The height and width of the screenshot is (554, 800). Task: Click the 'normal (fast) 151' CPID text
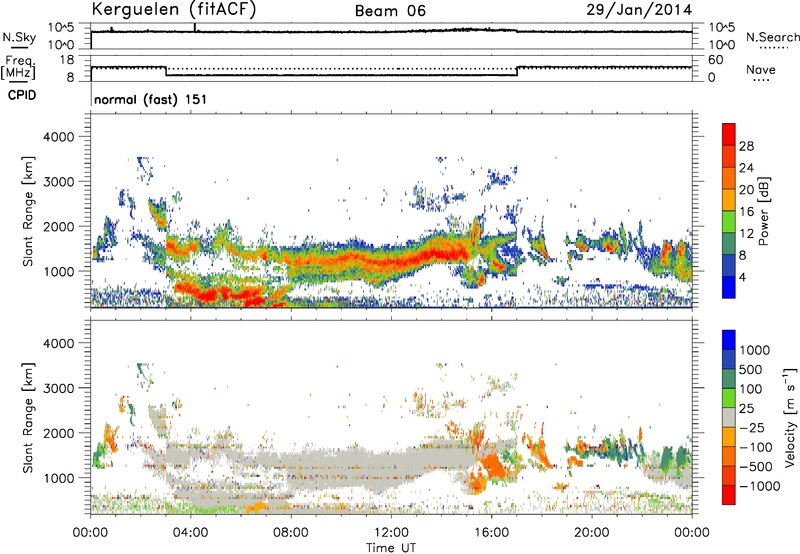point(151,99)
